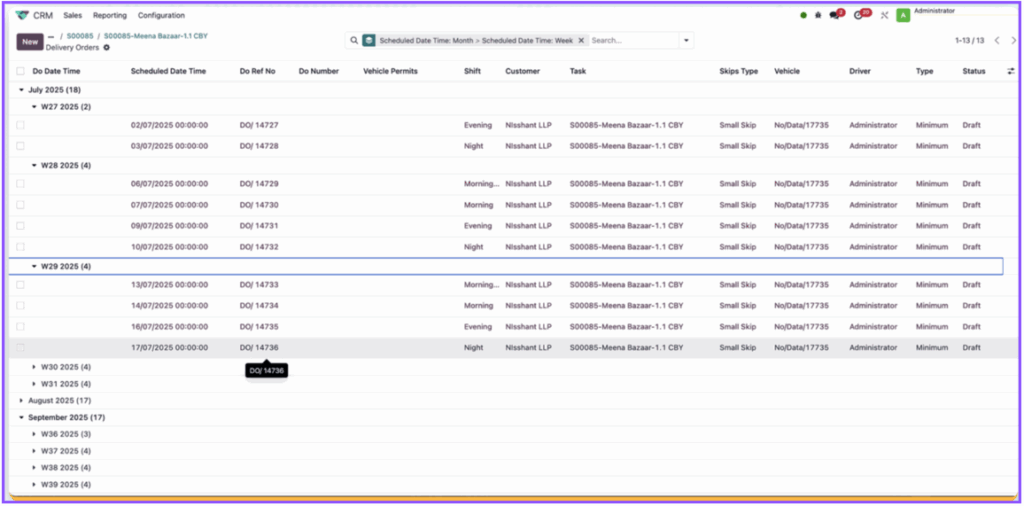Image resolution: width=1024 pixels, height=506 pixels.
Task: Collapse the W28 2025 week group
Action: (x=36, y=165)
